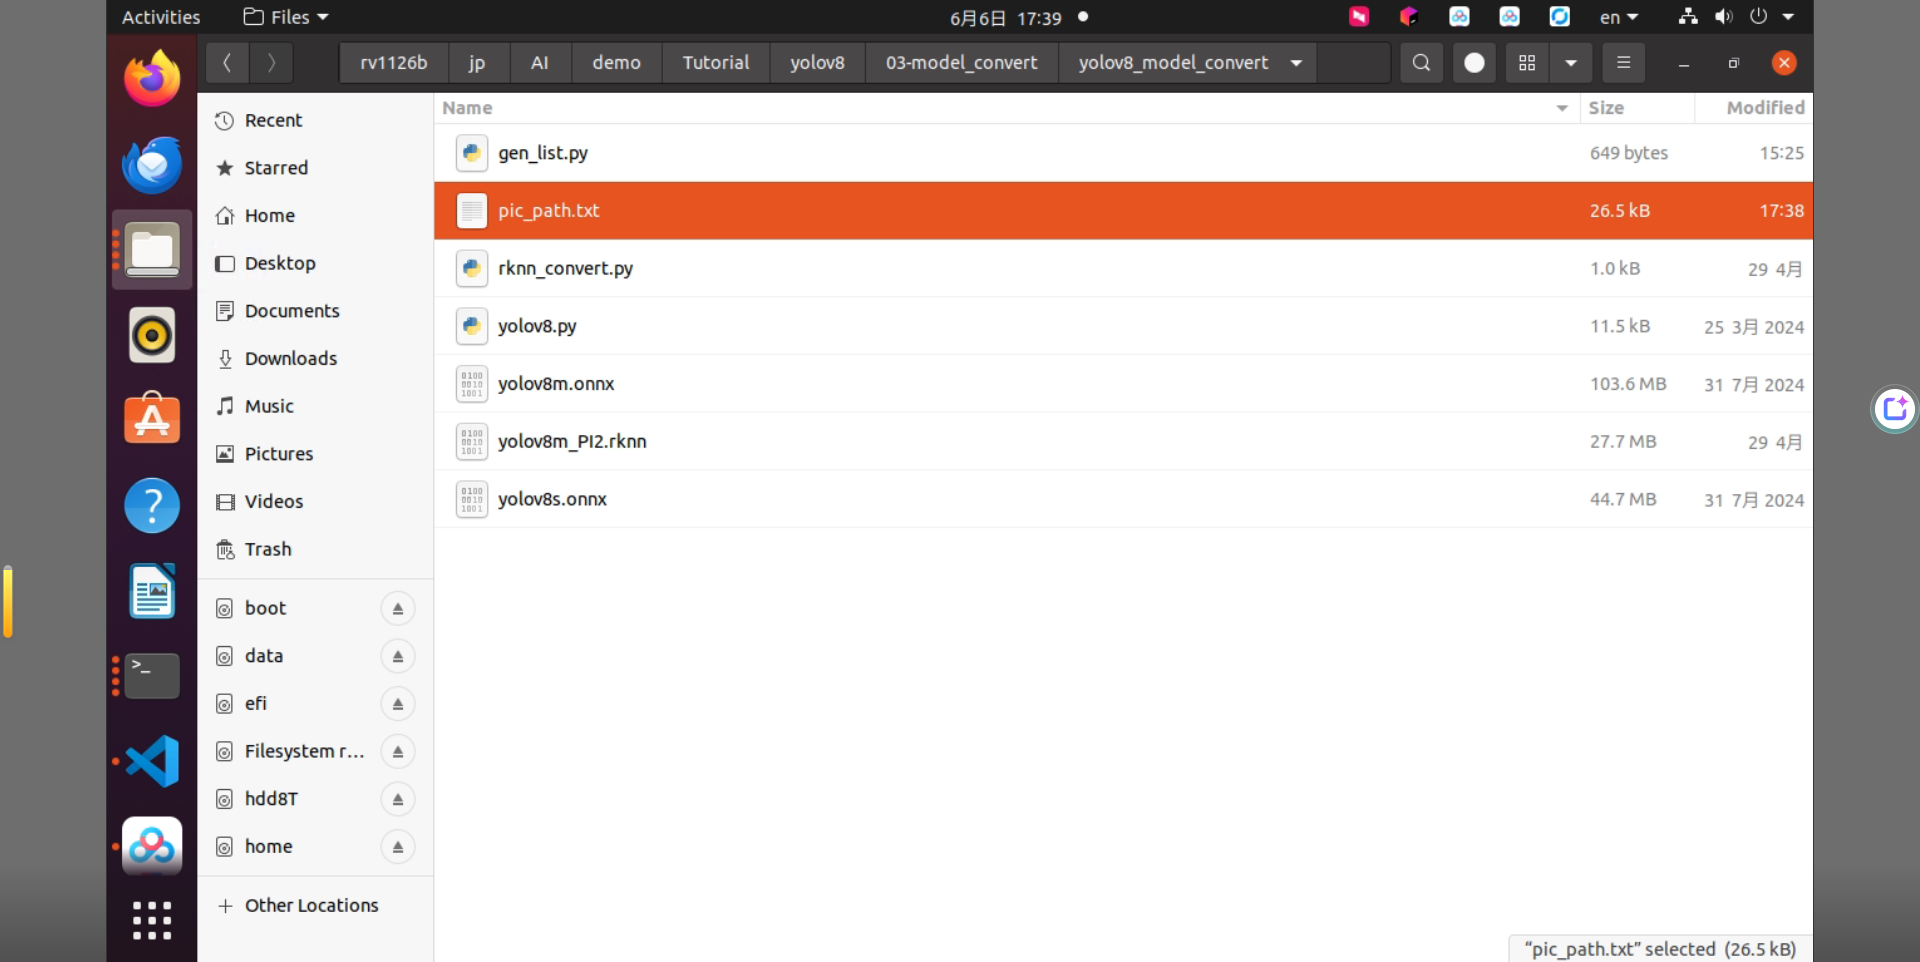Go to the rv1126b path segment
This screenshot has height=962, width=1920.
[394, 63]
